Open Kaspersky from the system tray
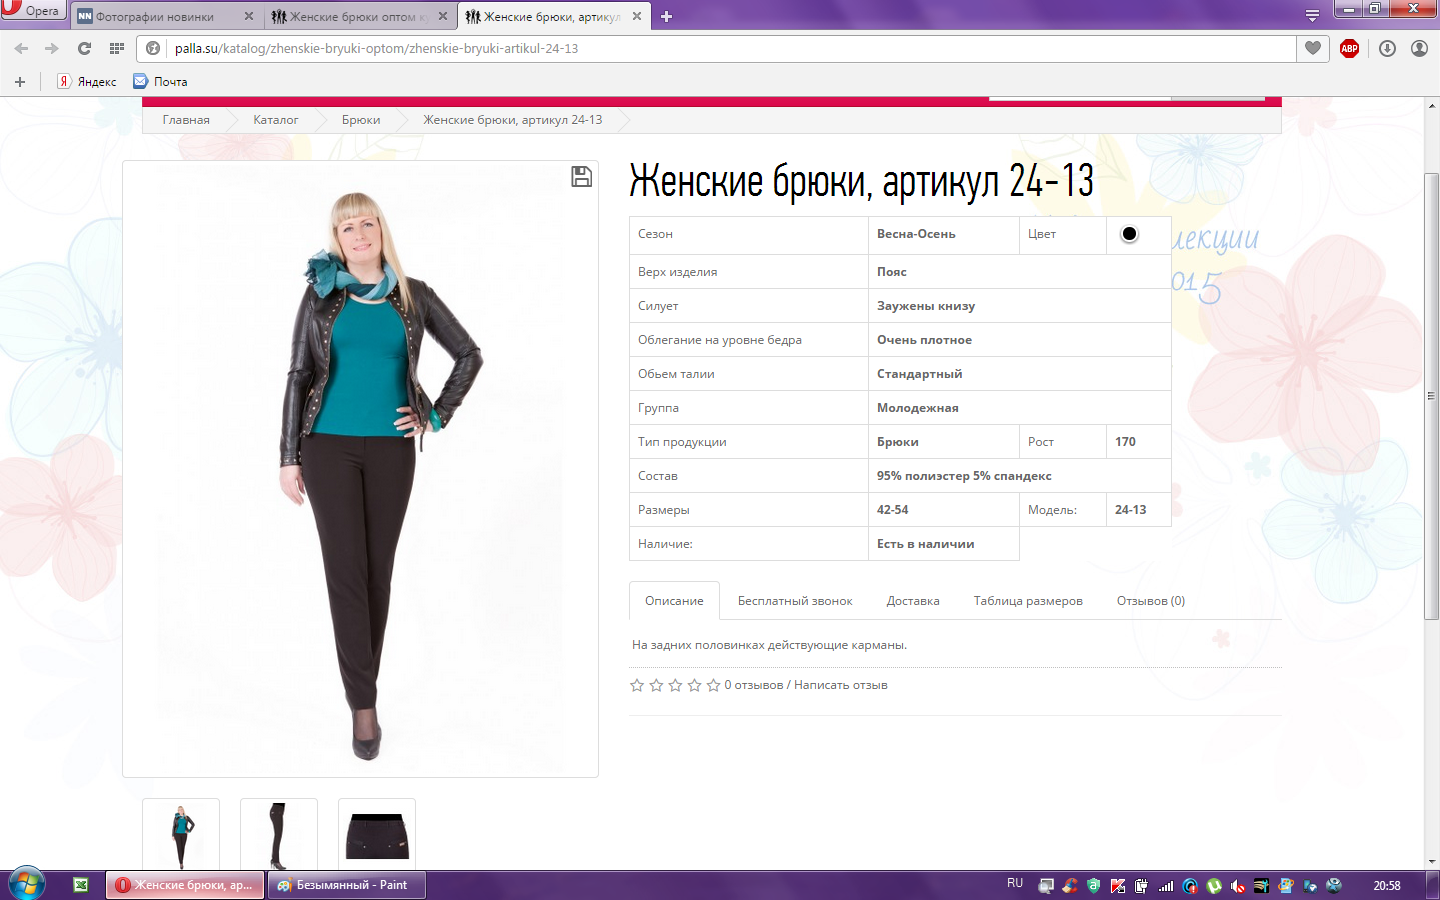1440x900 pixels. 1118,886
